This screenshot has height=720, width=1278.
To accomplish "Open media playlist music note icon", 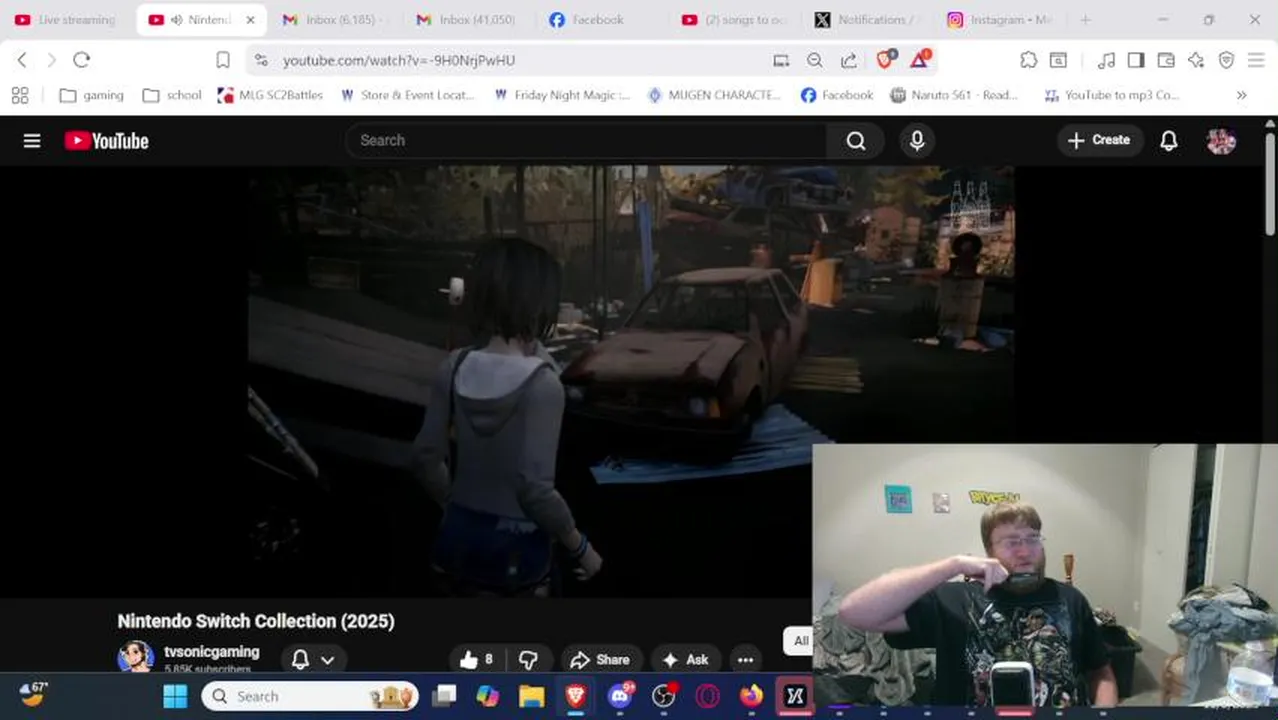I will pyautogui.click(x=1106, y=60).
